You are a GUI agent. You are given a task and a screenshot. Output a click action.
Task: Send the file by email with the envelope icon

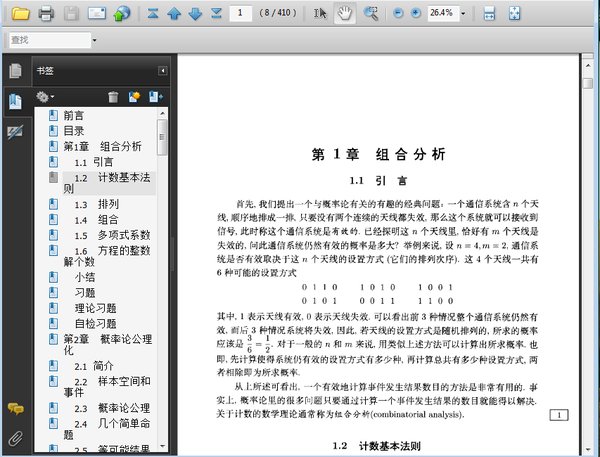tap(97, 13)
